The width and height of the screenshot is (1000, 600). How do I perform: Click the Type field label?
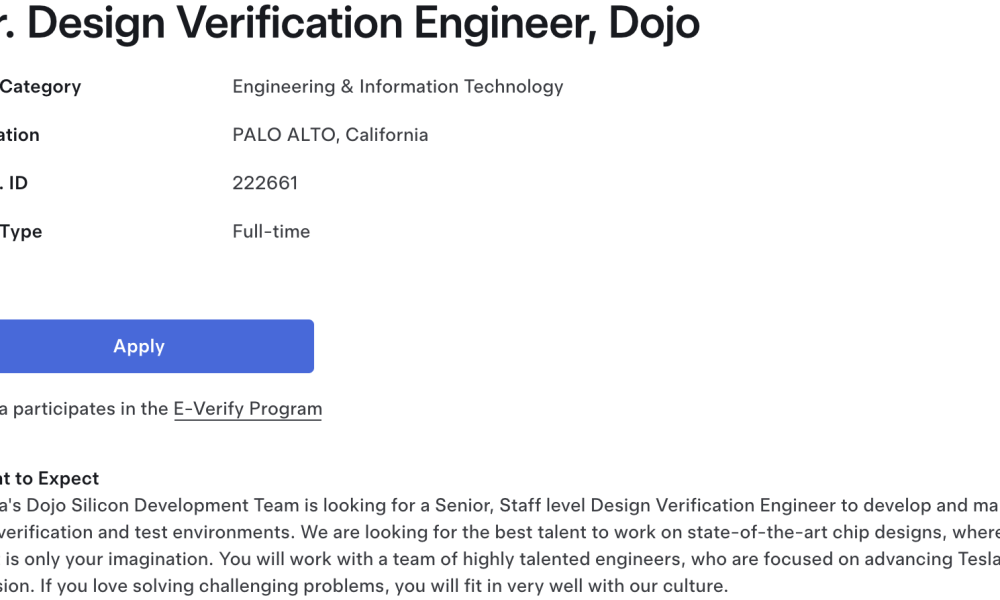[21, 231]
